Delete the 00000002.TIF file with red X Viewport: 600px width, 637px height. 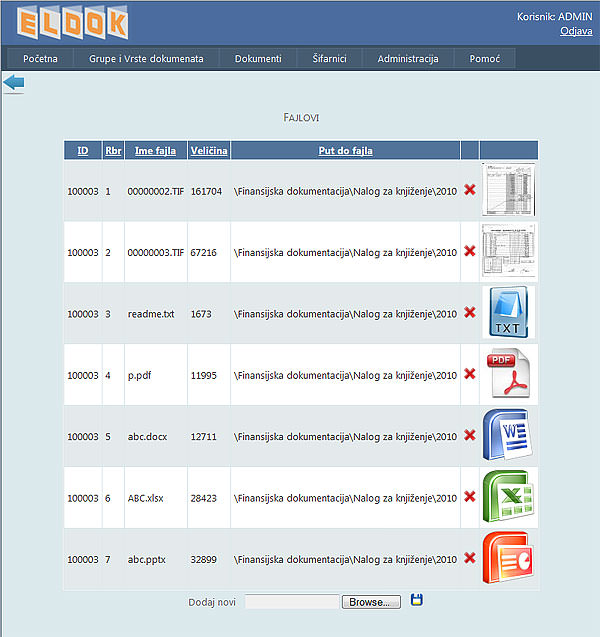click(470, 189)
